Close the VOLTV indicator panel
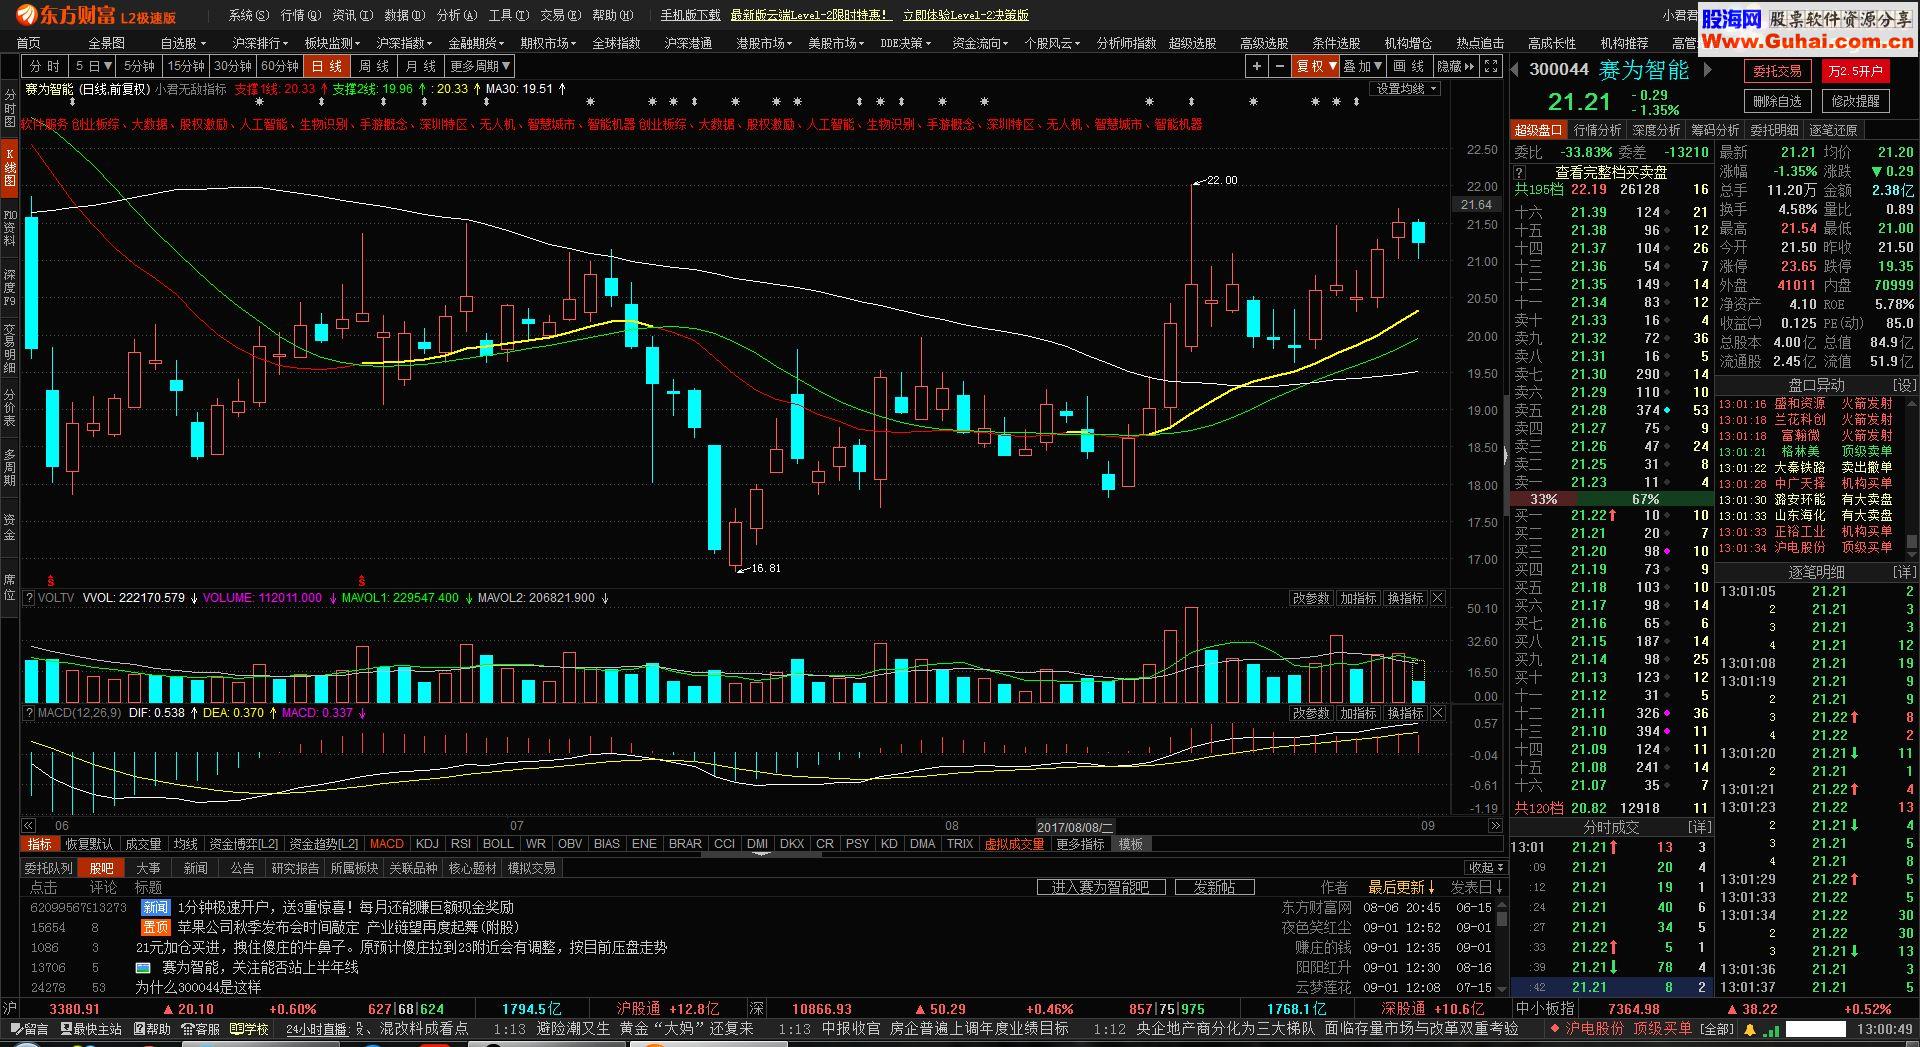 tap(1438, 598)
